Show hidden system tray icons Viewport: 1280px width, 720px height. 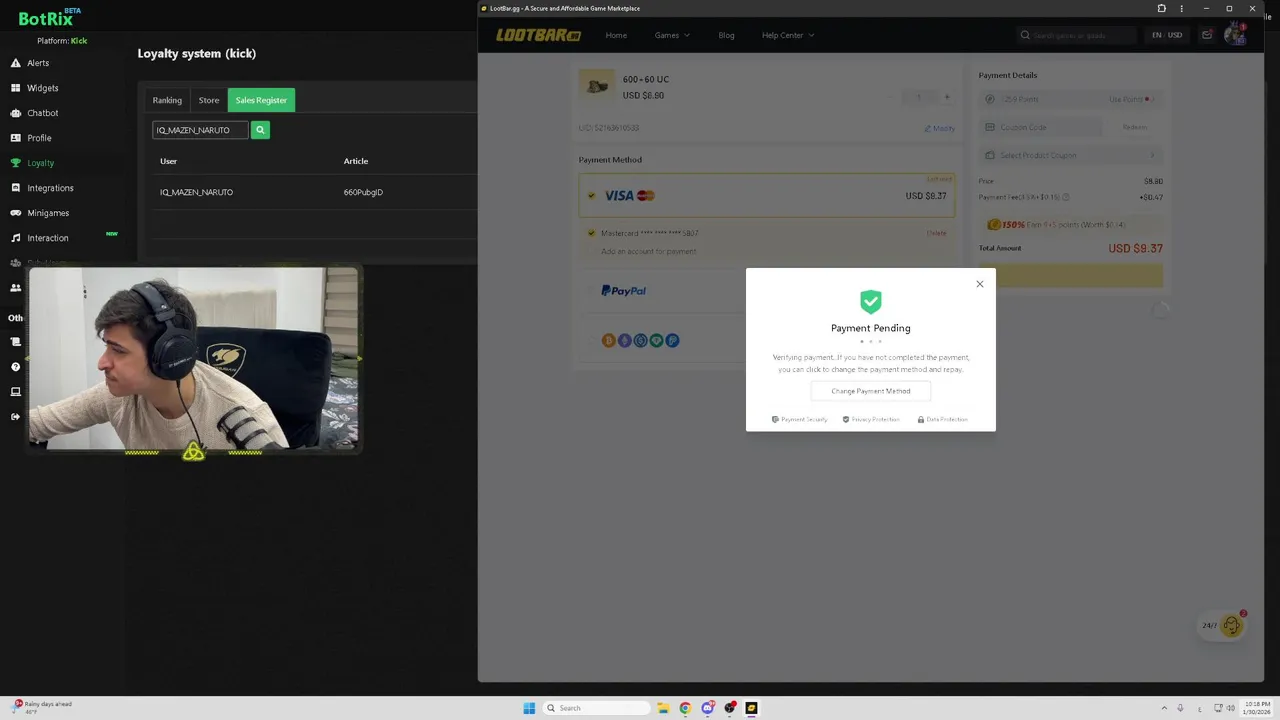click(1164, 708)
